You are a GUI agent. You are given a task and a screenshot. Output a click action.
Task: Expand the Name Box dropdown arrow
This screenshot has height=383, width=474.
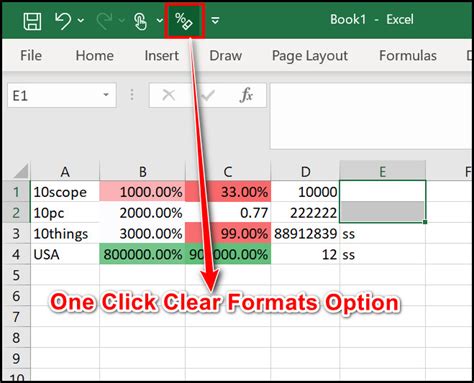[106, 95]
